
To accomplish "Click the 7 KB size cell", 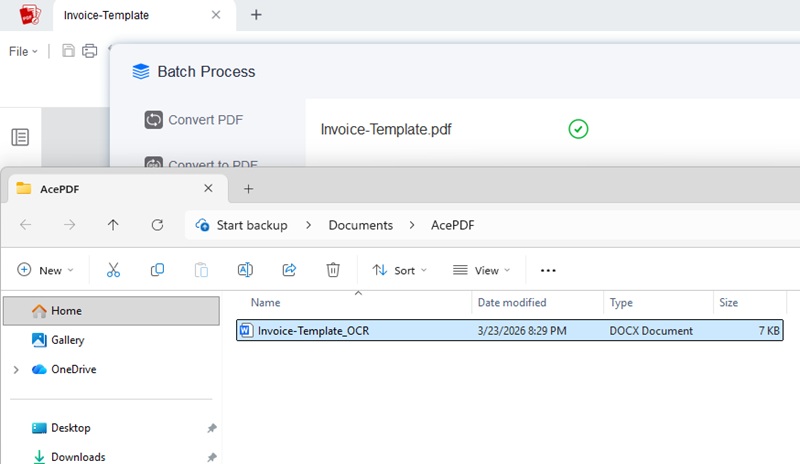I will [769, 331].
